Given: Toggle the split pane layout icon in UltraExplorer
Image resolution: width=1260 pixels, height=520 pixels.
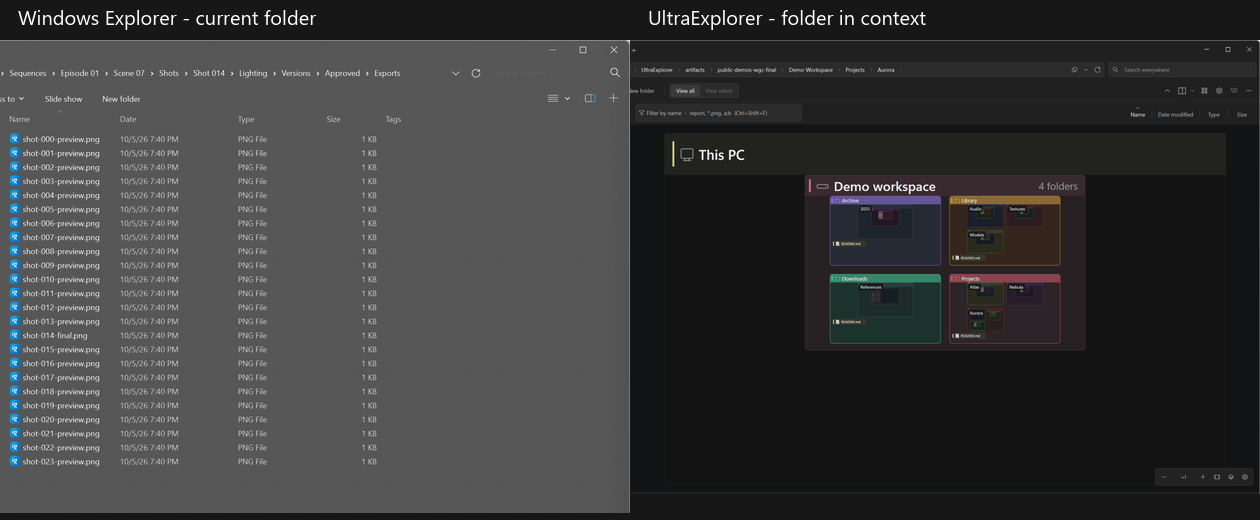Looking at the screenshot, I should point(1182,91).
